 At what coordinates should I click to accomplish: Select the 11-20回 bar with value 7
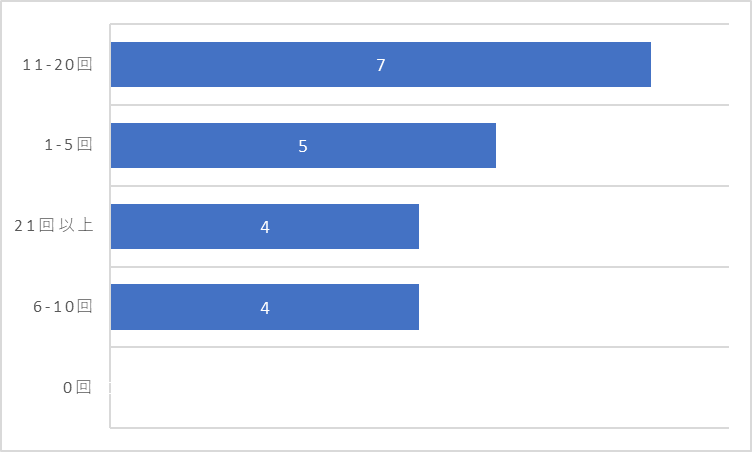pyautogui.click(x=381, y=64)
